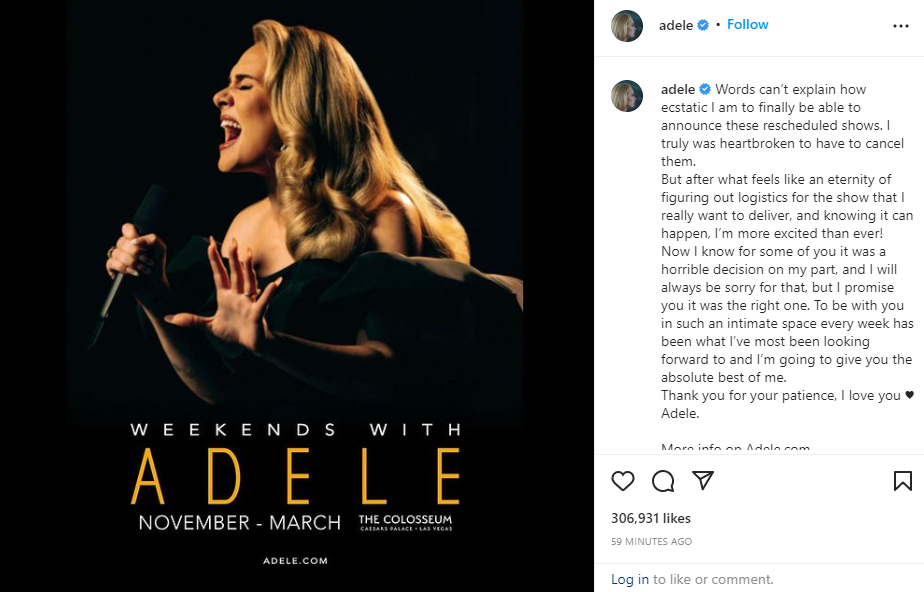Image resolution: width=924 pixels, height=592 pixels.
Task: Click the verified badge beside the caption username
Action: point(705,89)
